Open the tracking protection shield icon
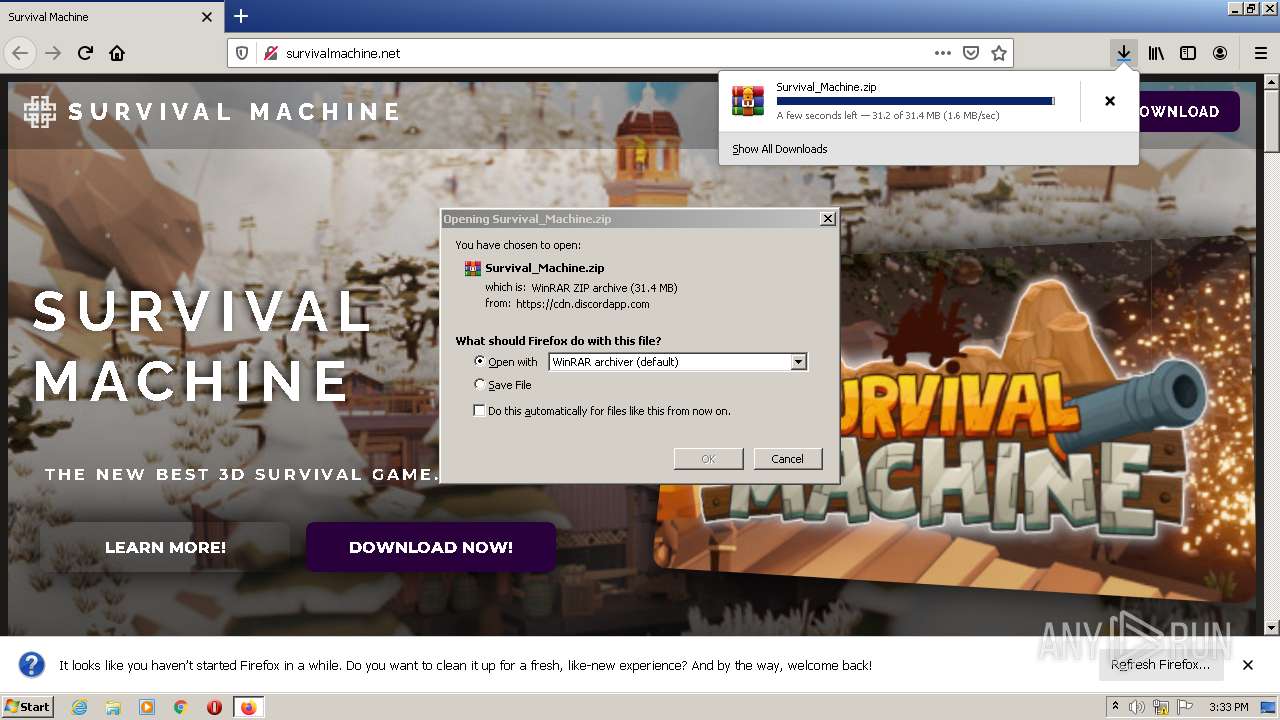1280x720 pixels. coord(242,53)
